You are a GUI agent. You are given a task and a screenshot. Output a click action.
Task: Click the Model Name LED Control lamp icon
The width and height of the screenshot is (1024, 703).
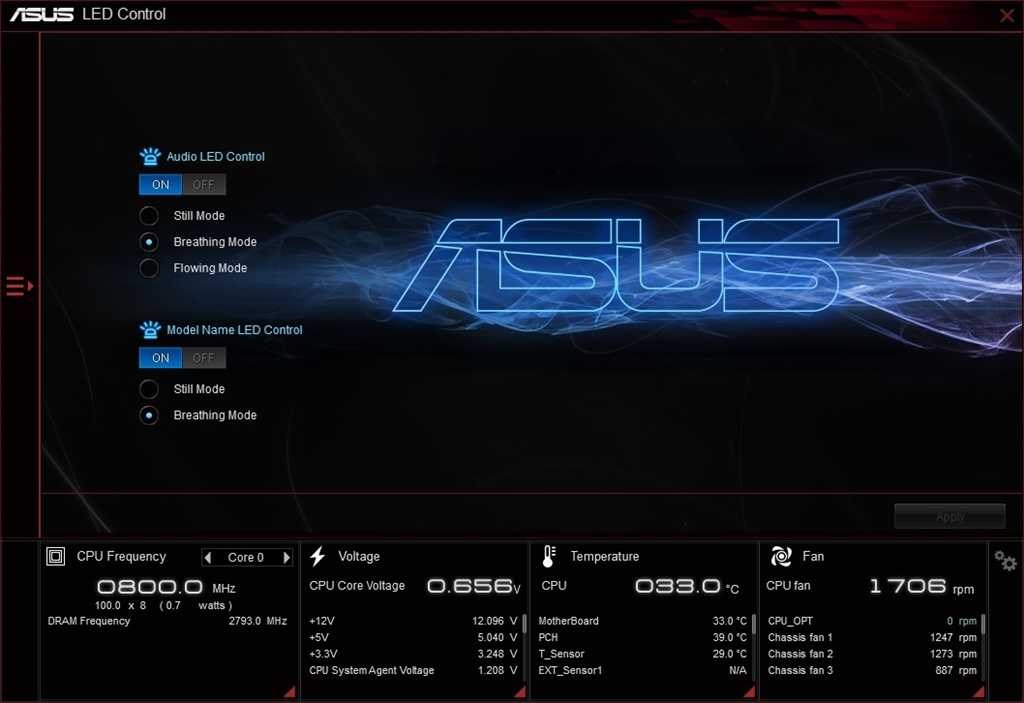[x=150, y=328]
